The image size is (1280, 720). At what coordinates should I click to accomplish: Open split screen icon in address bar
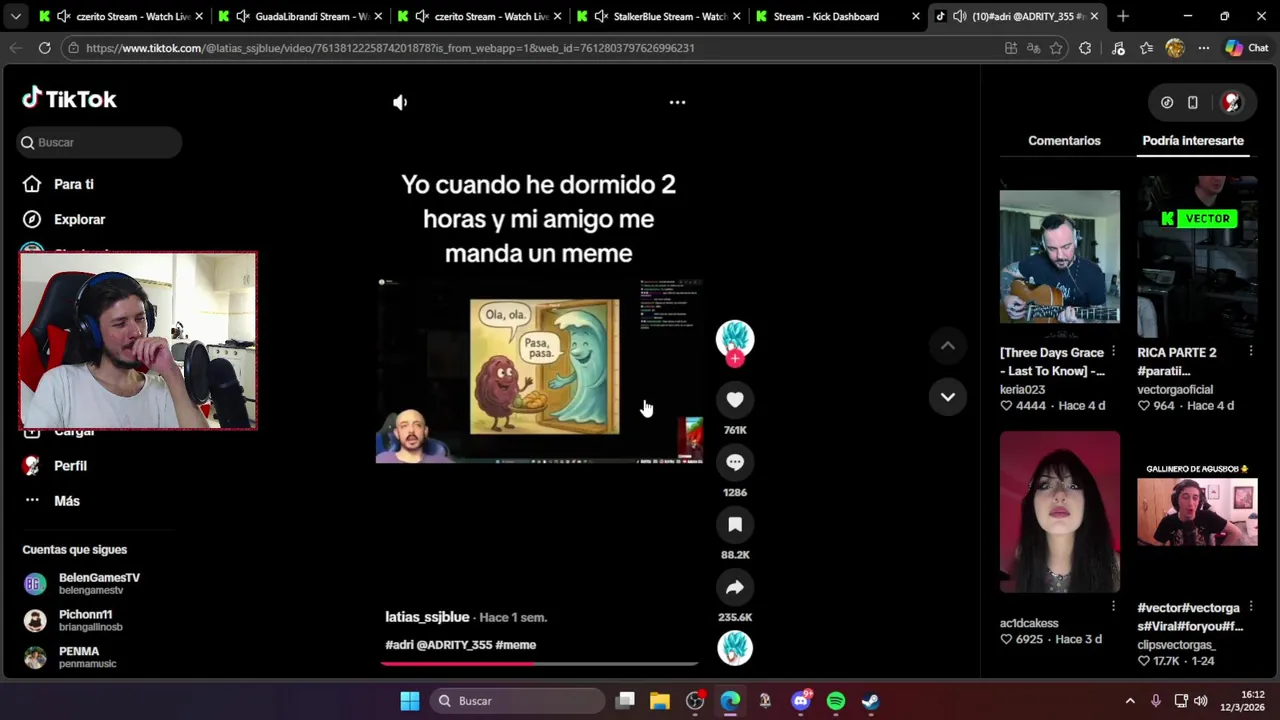point(1011,48)
